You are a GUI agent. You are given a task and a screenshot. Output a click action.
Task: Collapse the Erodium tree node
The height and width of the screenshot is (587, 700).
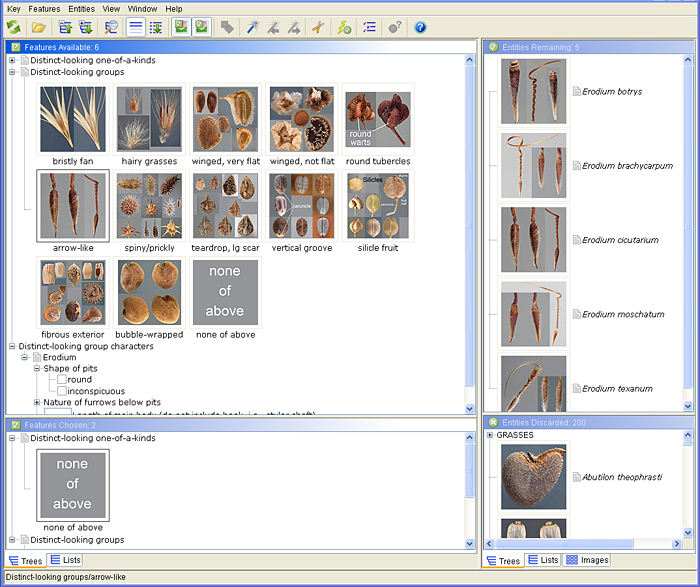coord(25,357)
